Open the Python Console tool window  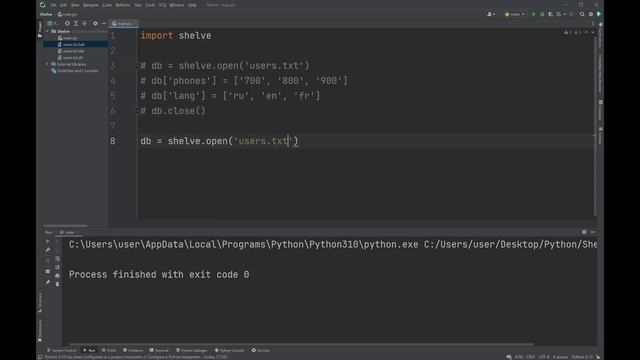229,350
